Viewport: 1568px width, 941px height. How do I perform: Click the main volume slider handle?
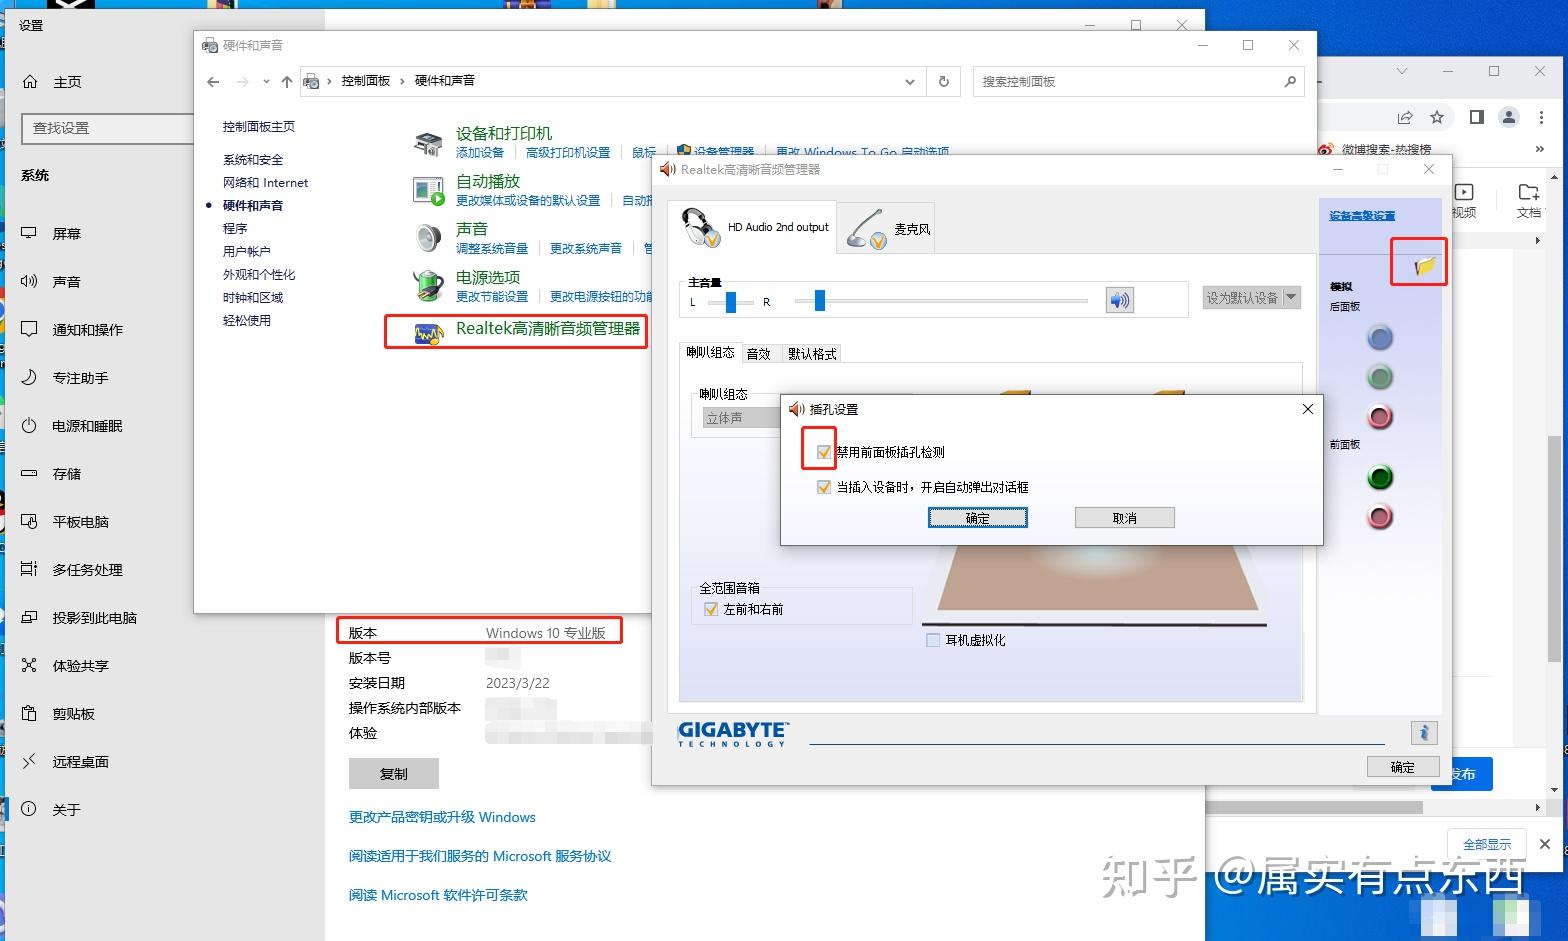[820, 300]
